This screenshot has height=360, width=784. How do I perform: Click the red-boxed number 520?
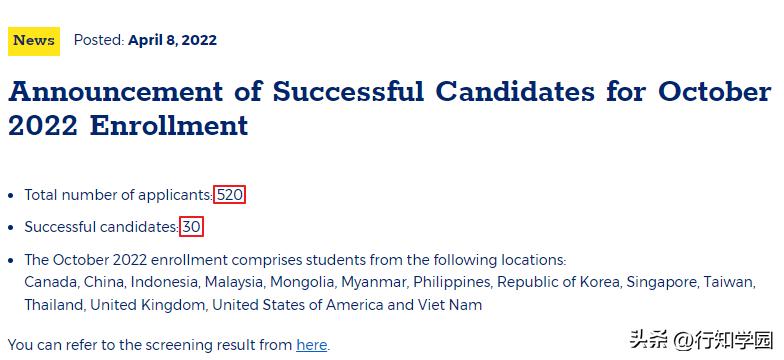[230, 195]
